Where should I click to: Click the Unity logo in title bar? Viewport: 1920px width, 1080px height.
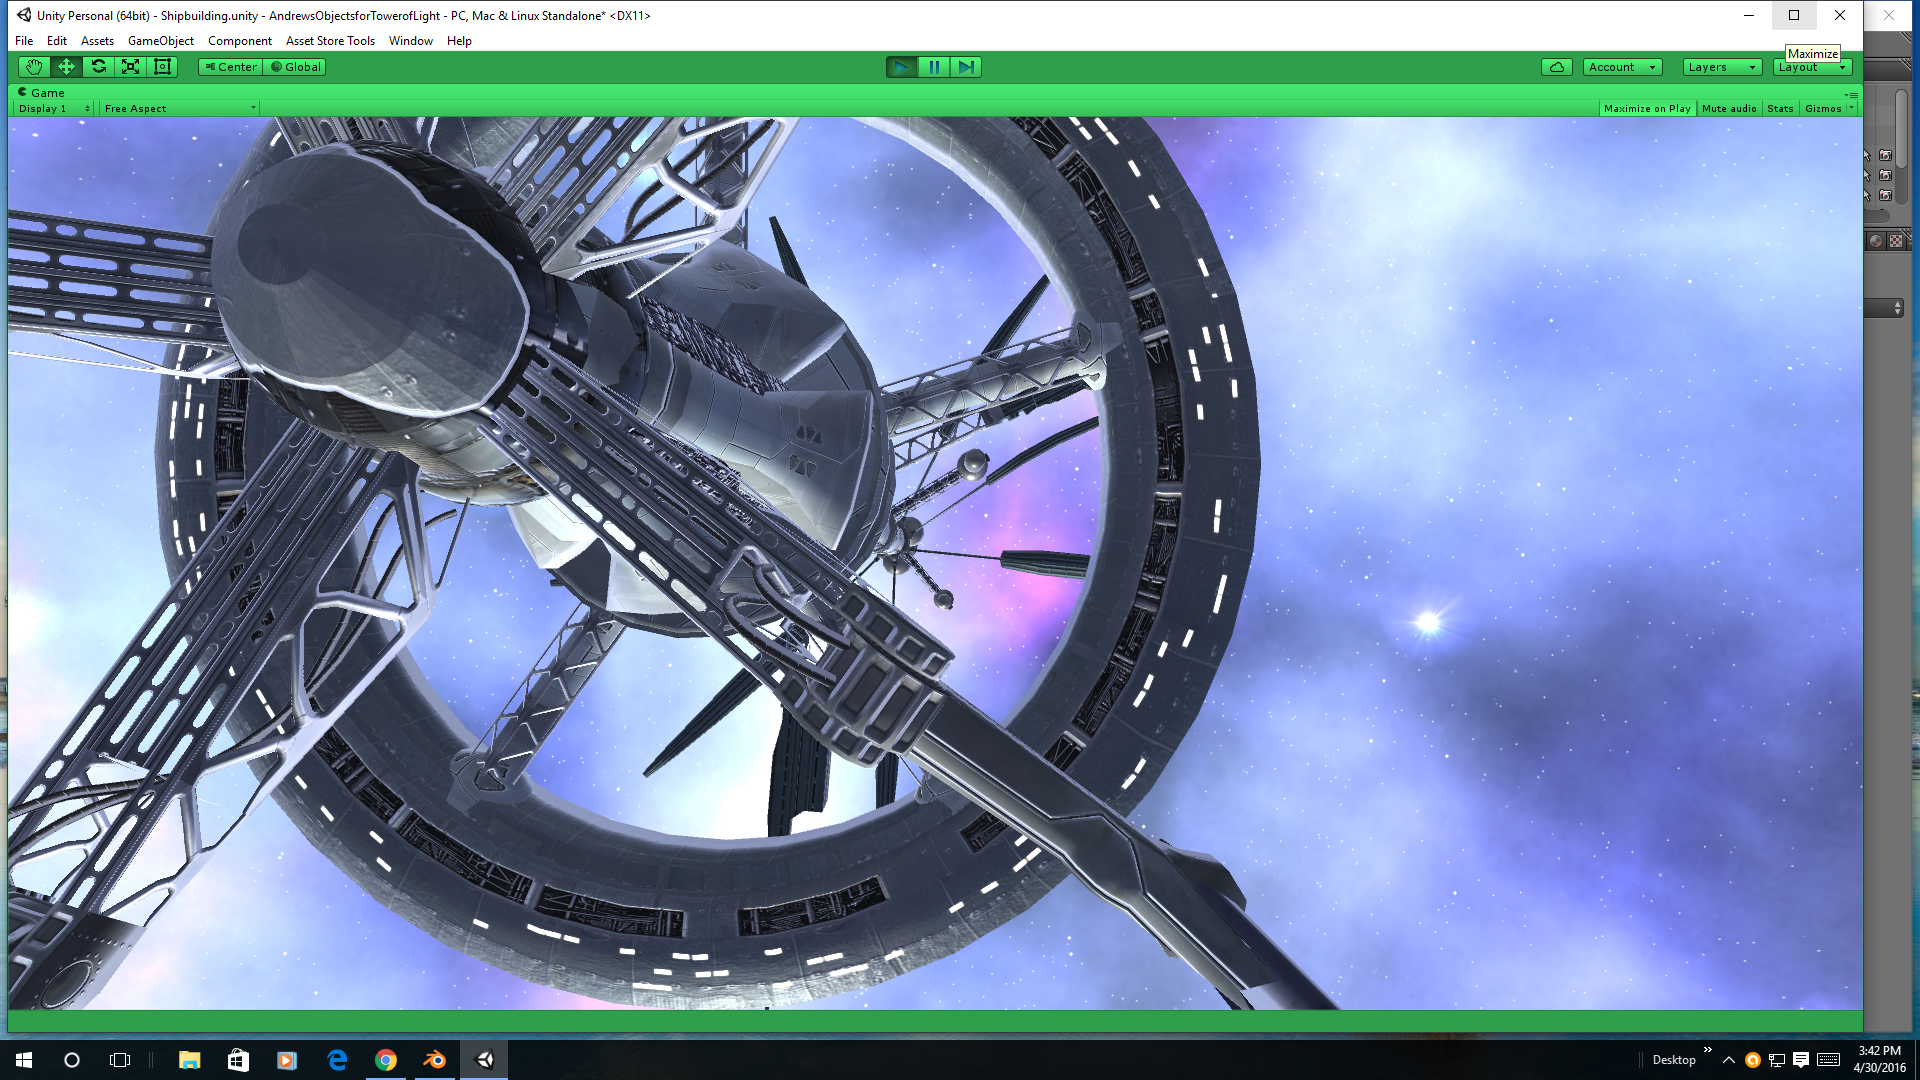click(23, 15)
